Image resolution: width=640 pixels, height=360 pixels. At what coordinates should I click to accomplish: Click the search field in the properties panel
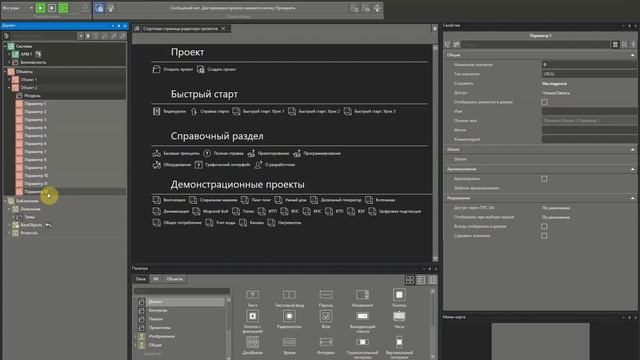coord(535,44)
